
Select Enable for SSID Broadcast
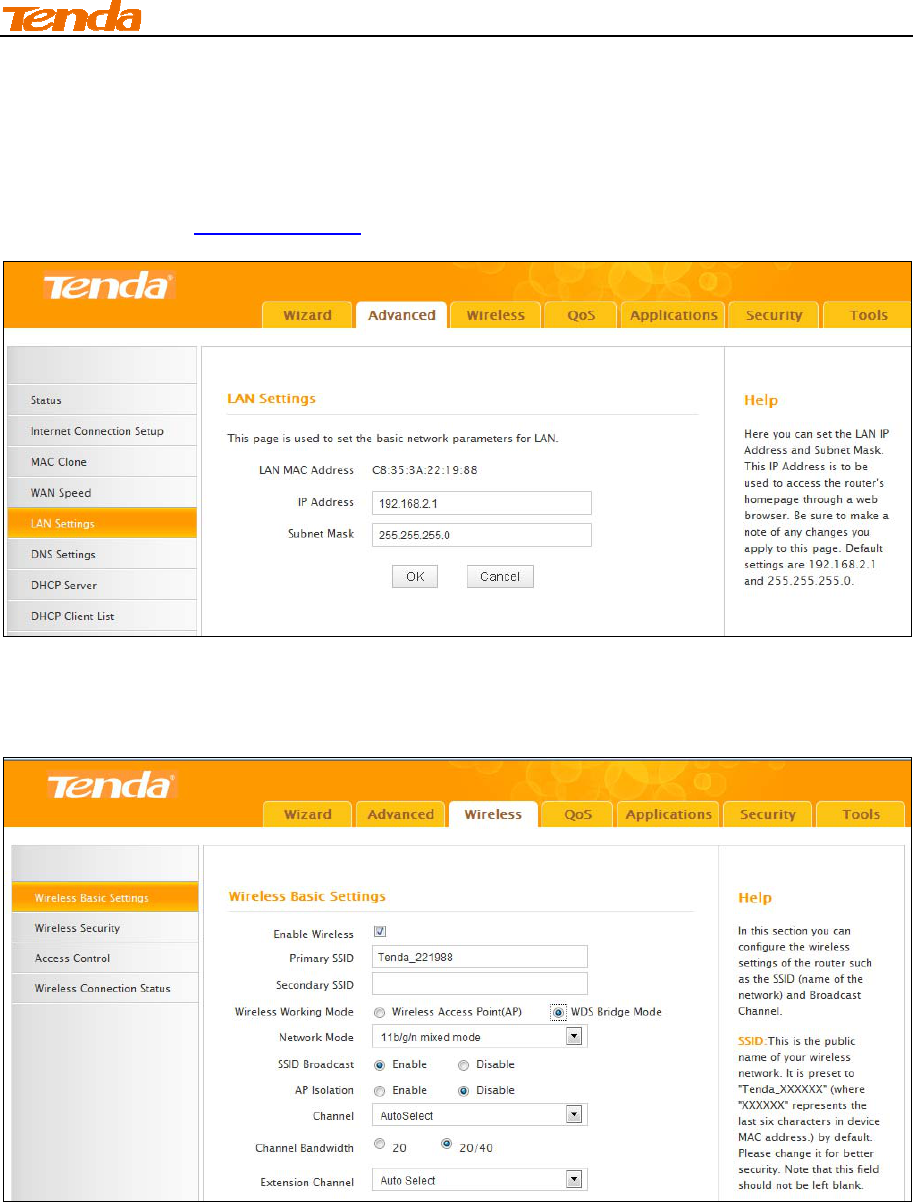(x=380, y=1065)
